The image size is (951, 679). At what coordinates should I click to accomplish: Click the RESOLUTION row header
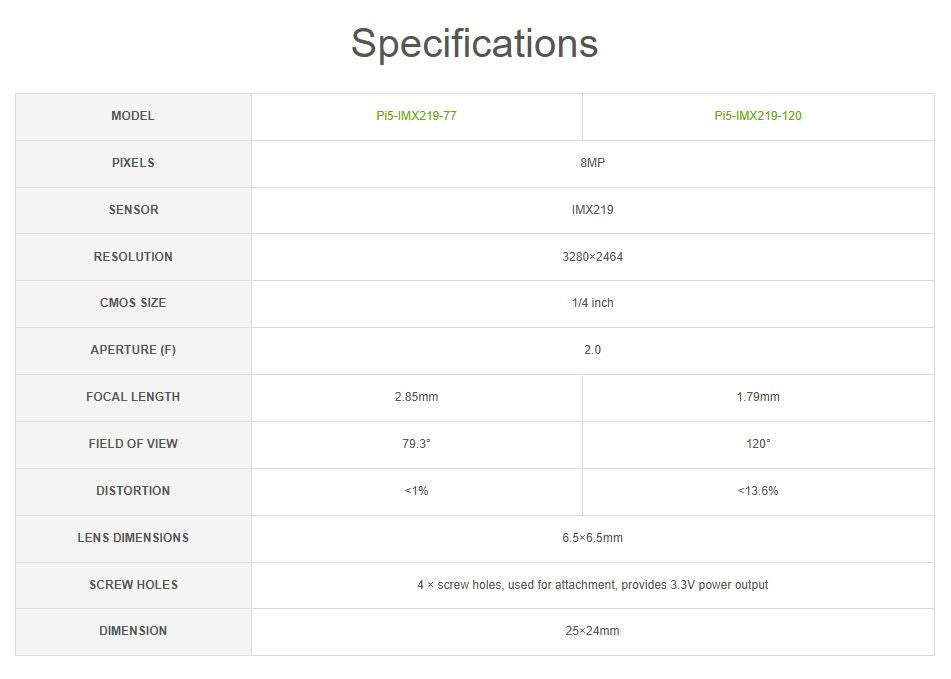[x=133, y=257]
